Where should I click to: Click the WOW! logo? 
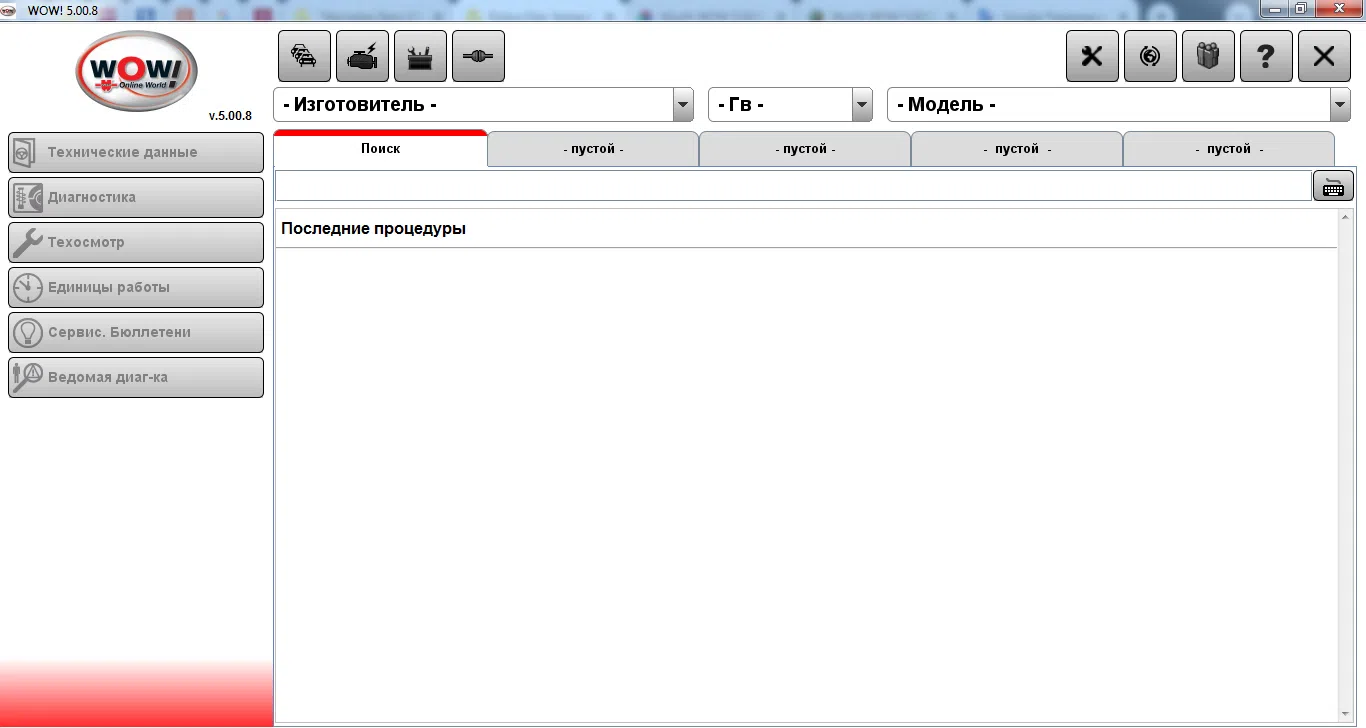tap(136, 72)
